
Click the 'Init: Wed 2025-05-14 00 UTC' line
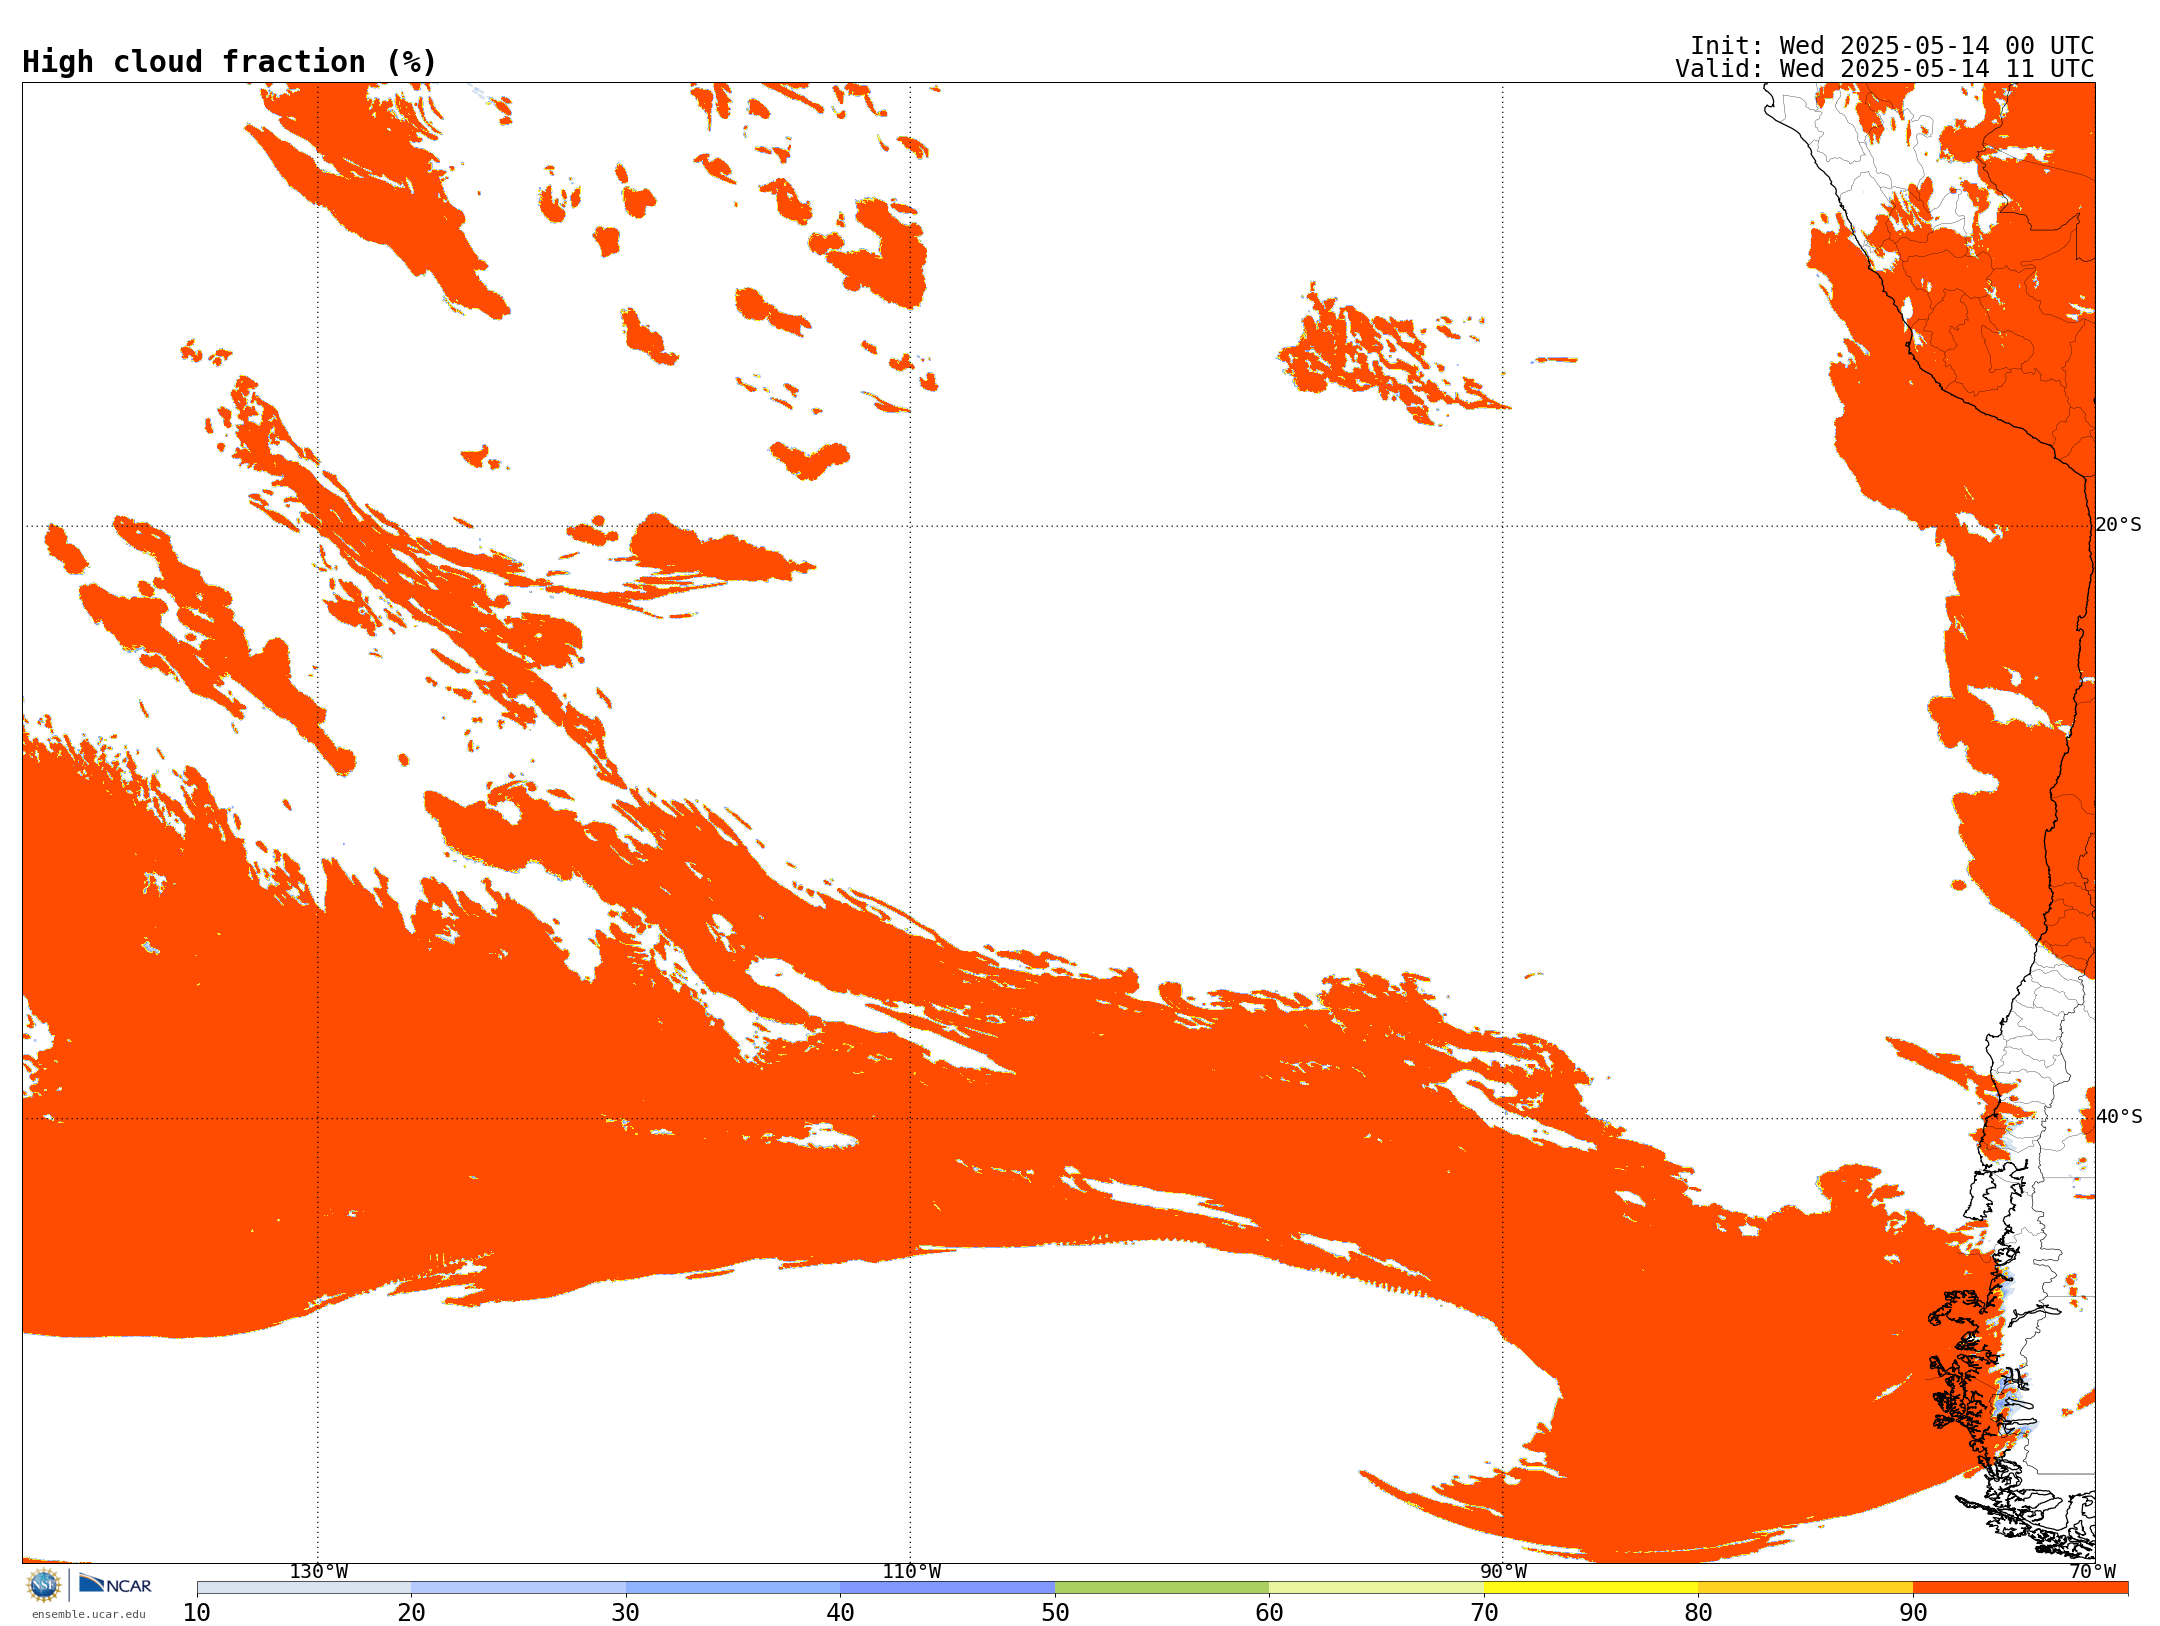1892,46
